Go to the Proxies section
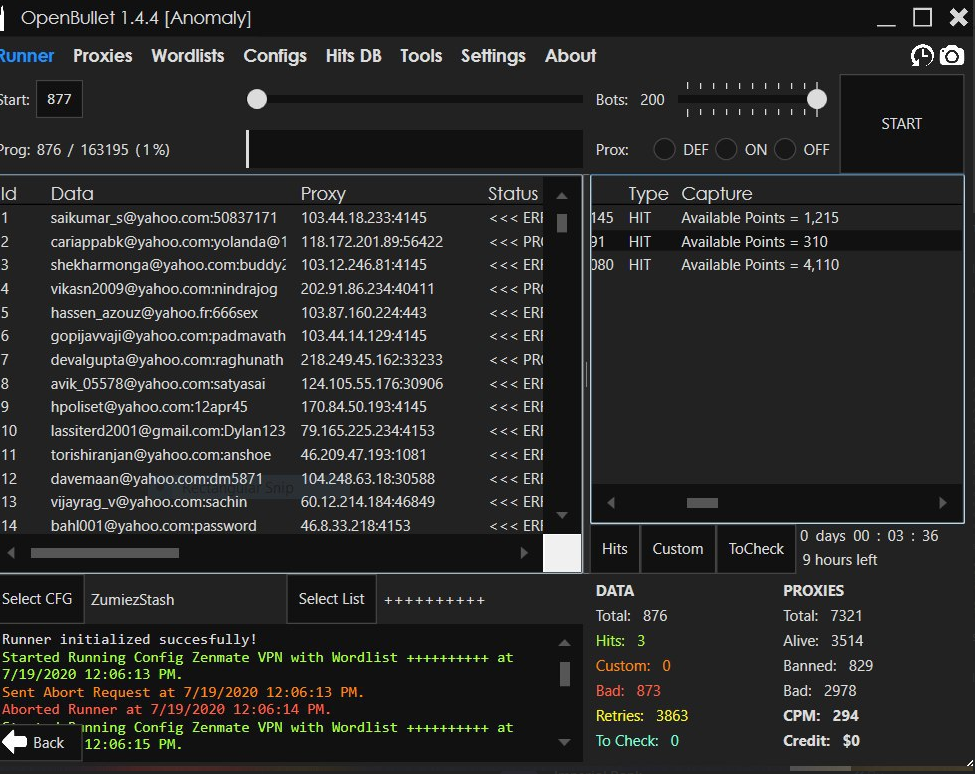Image resolution: width=975 pixels, height=774 pixels. pos(103,56)
